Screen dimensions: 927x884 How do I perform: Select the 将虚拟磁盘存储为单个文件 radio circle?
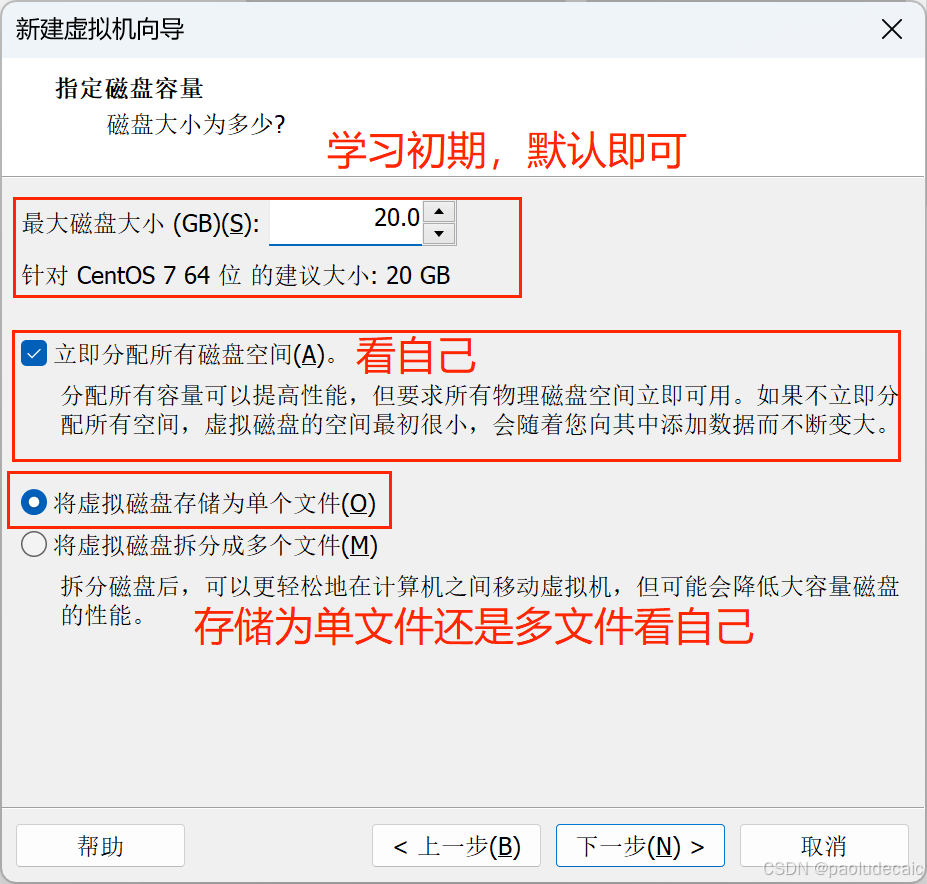34,503
